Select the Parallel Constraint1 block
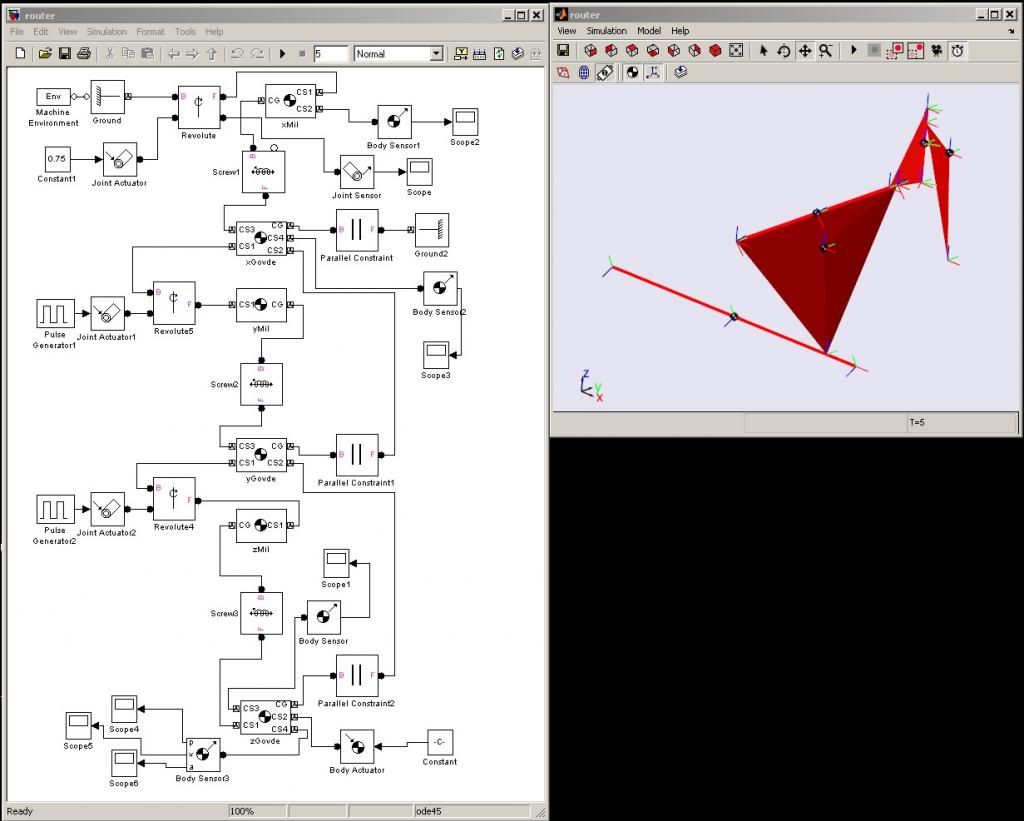 [x=357, y=455]
